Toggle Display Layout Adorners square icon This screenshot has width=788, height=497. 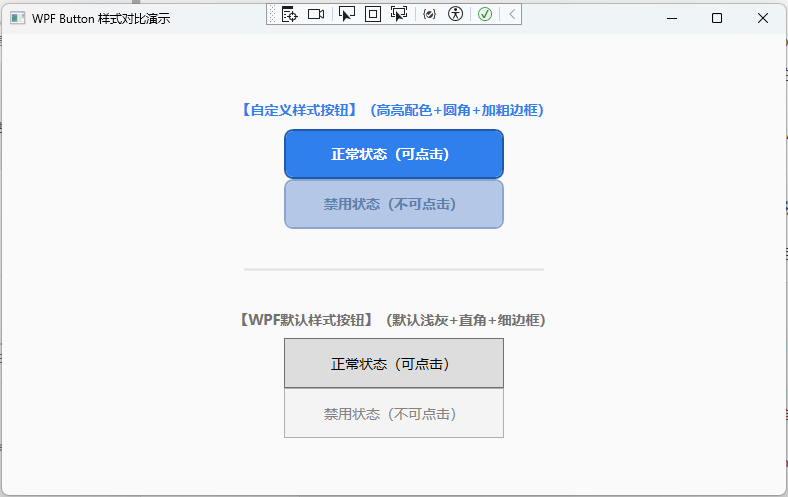pos(373,14)
